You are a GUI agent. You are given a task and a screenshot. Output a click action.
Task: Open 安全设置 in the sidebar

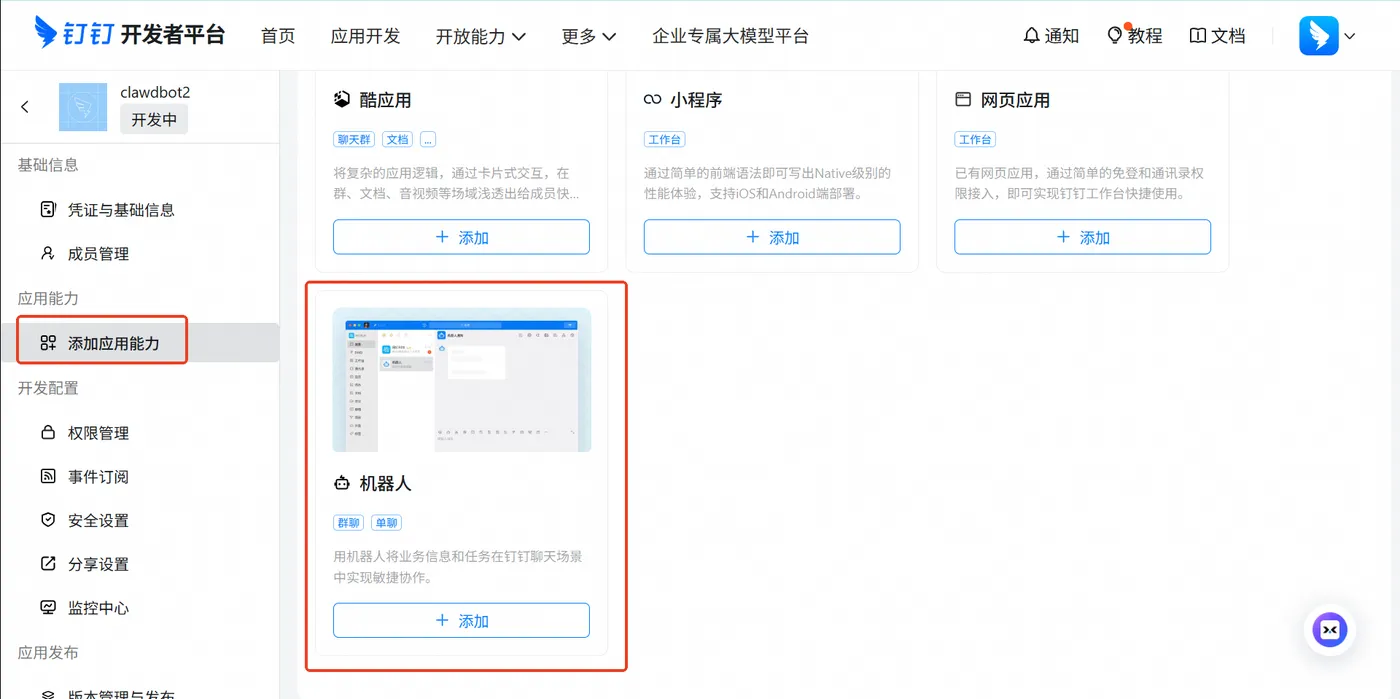tap(140, 521)
